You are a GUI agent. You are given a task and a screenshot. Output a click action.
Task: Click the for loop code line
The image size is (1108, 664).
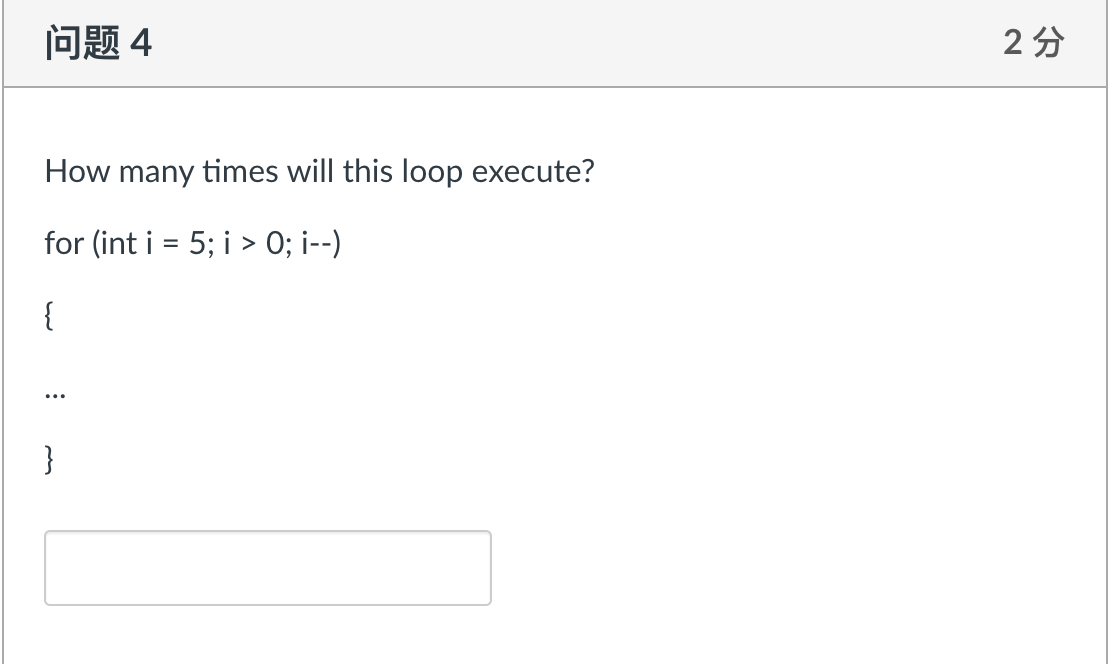(x=192, y=242)
